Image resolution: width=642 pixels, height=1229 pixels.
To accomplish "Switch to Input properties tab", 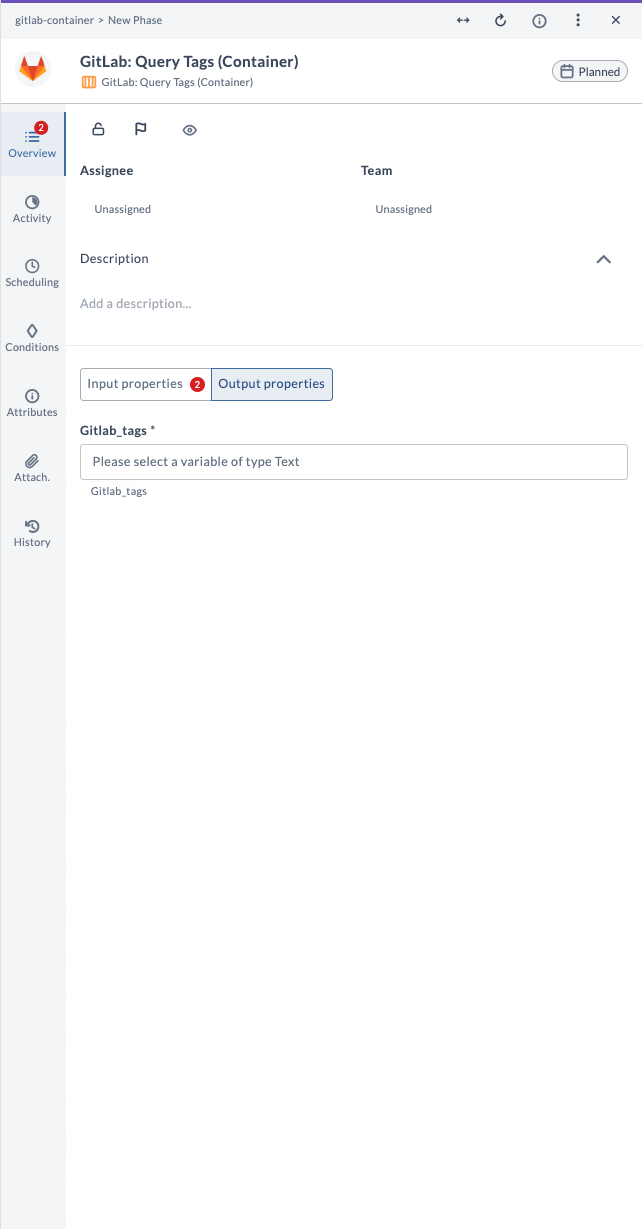I will [x=146, y=384].
